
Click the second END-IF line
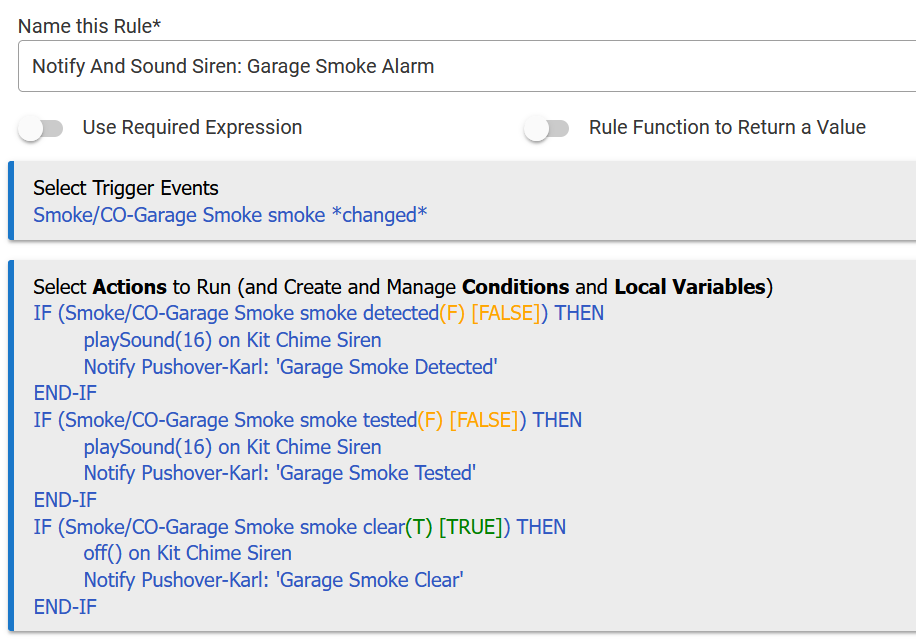tap(65, 500)
